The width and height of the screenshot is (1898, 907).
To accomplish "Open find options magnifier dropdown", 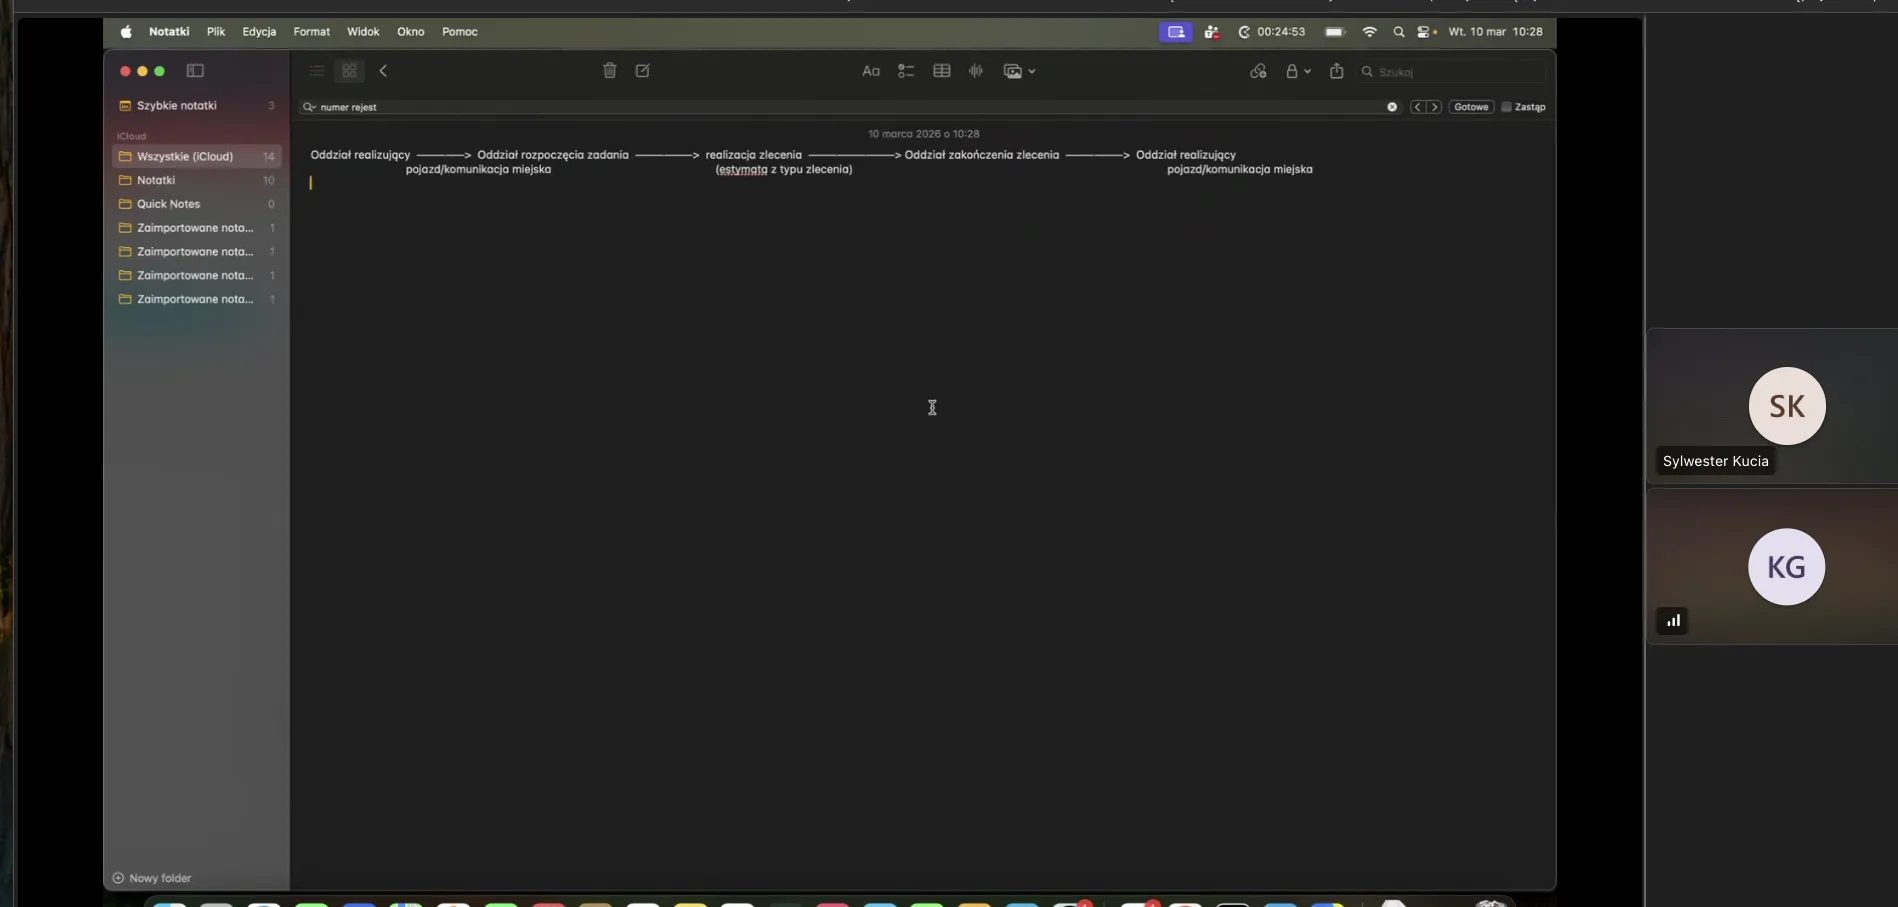I will 309,107.
